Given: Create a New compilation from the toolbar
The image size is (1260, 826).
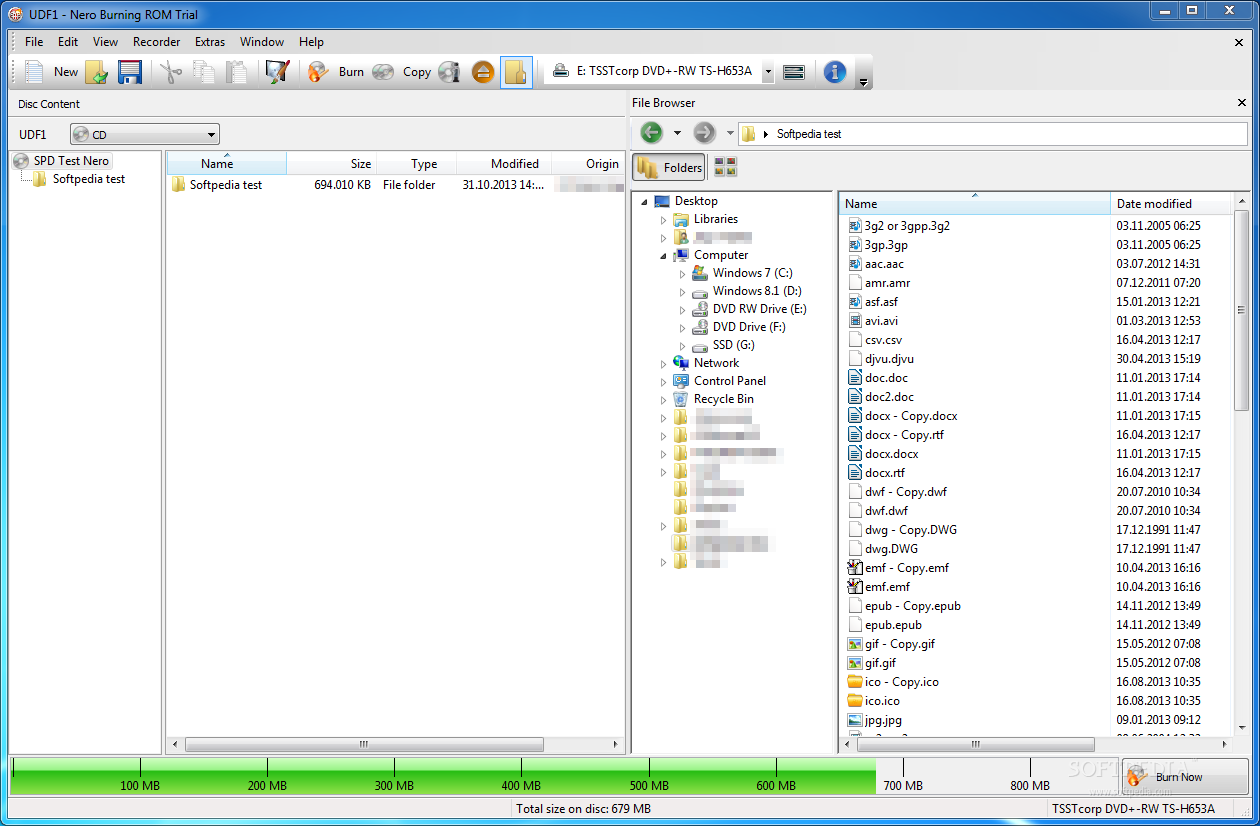Looking at the screenshot, I should tap(50, 71).
